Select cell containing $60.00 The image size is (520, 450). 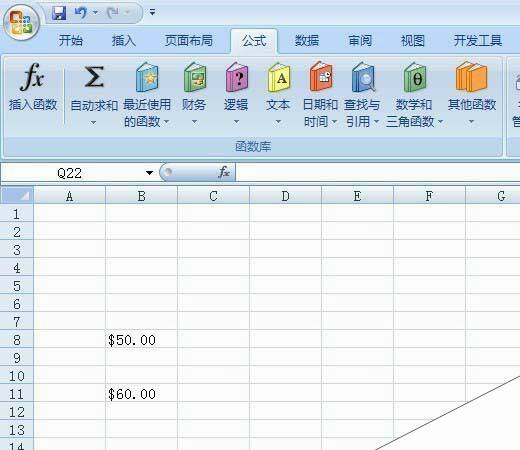141,394
